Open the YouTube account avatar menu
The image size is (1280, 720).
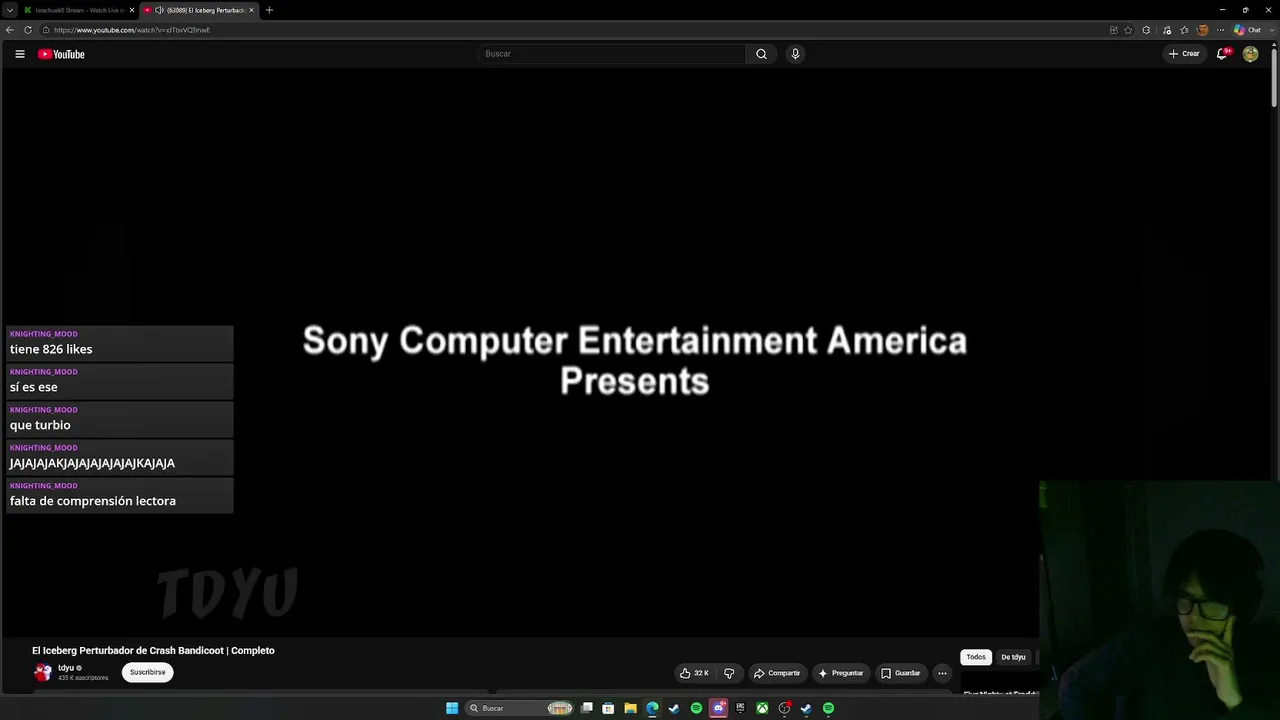[1250, 54]
